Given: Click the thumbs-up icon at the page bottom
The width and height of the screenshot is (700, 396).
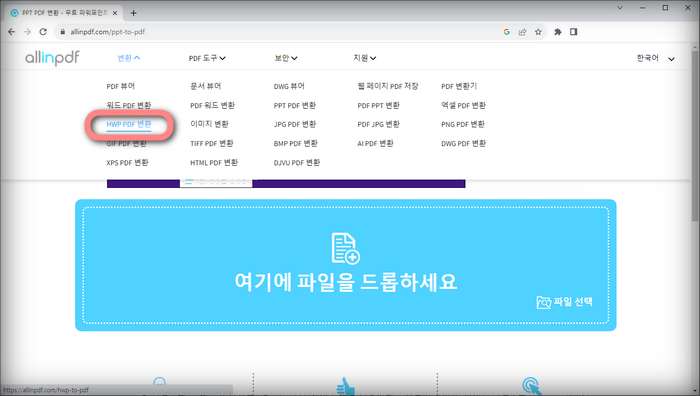Looking at the screenshot, I should [x=346, y=387].
